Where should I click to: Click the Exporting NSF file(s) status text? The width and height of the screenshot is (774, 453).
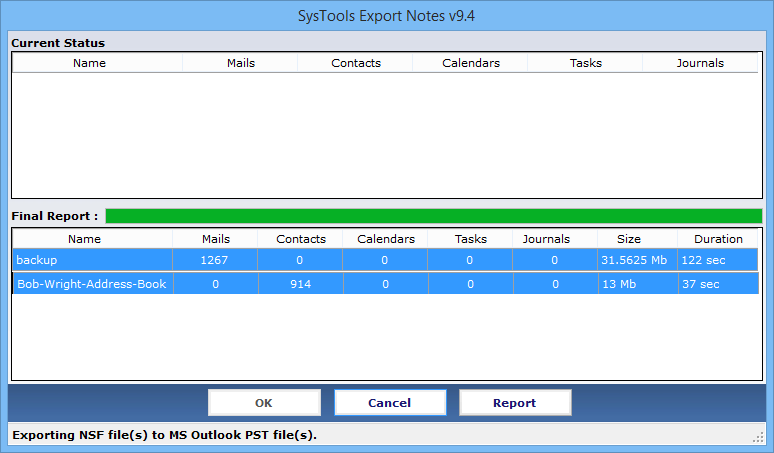[x=164, y=435]
